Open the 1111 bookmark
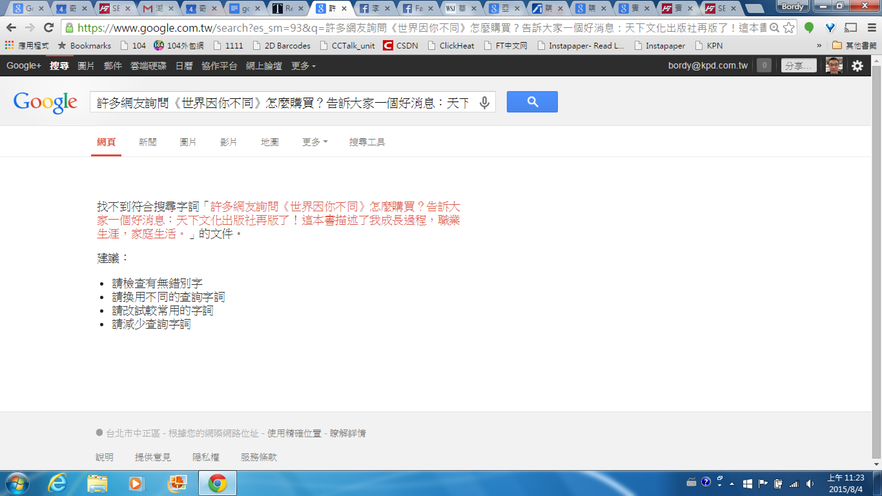The width and height of the screenshot is (882, 496). (228, 46)
